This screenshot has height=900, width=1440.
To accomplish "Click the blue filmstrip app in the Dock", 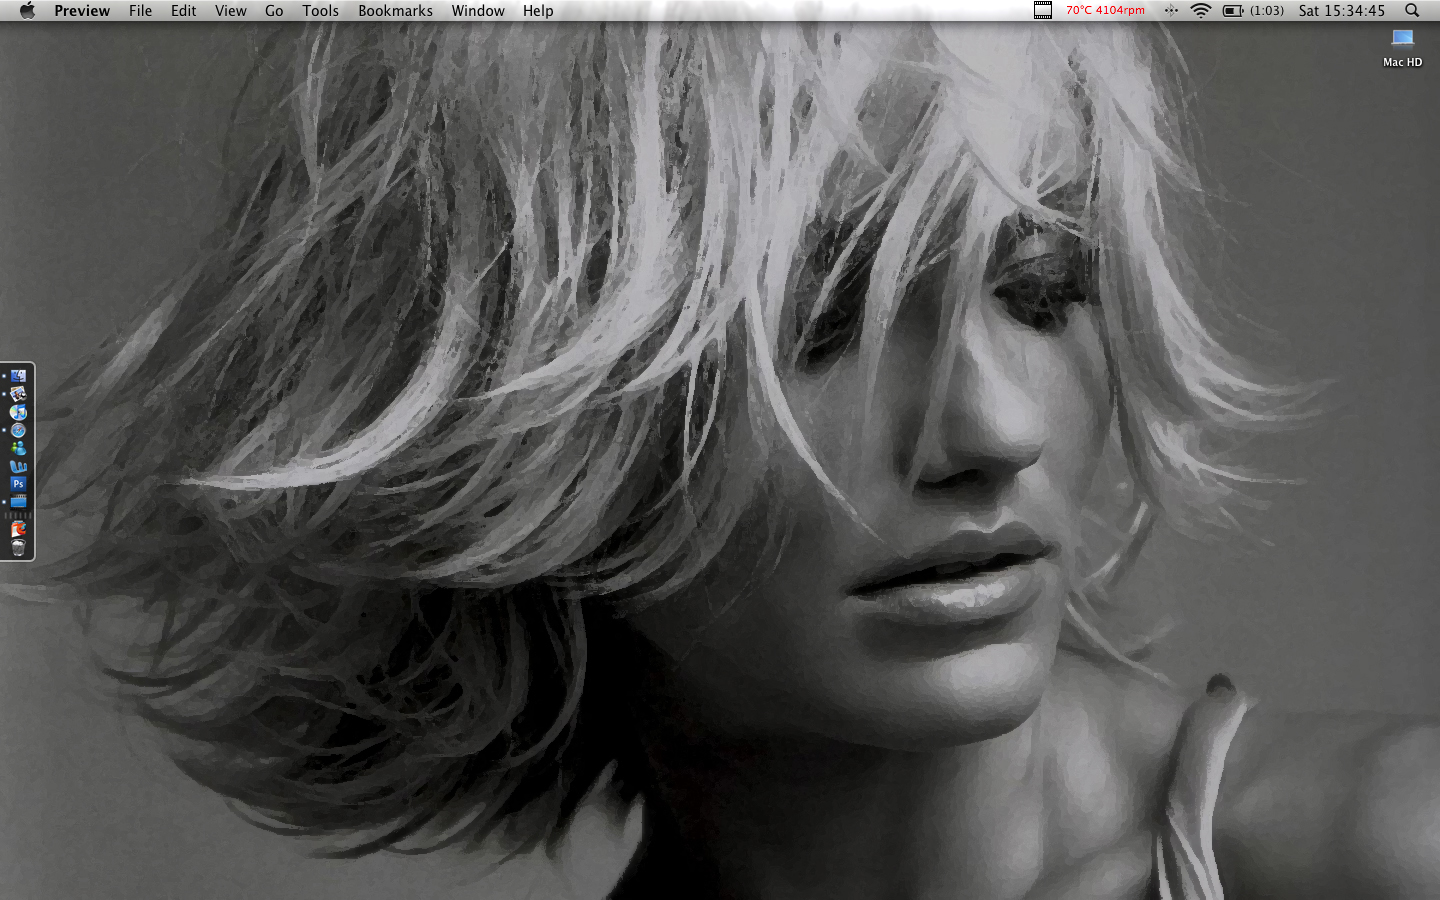I will pos(18,501).
